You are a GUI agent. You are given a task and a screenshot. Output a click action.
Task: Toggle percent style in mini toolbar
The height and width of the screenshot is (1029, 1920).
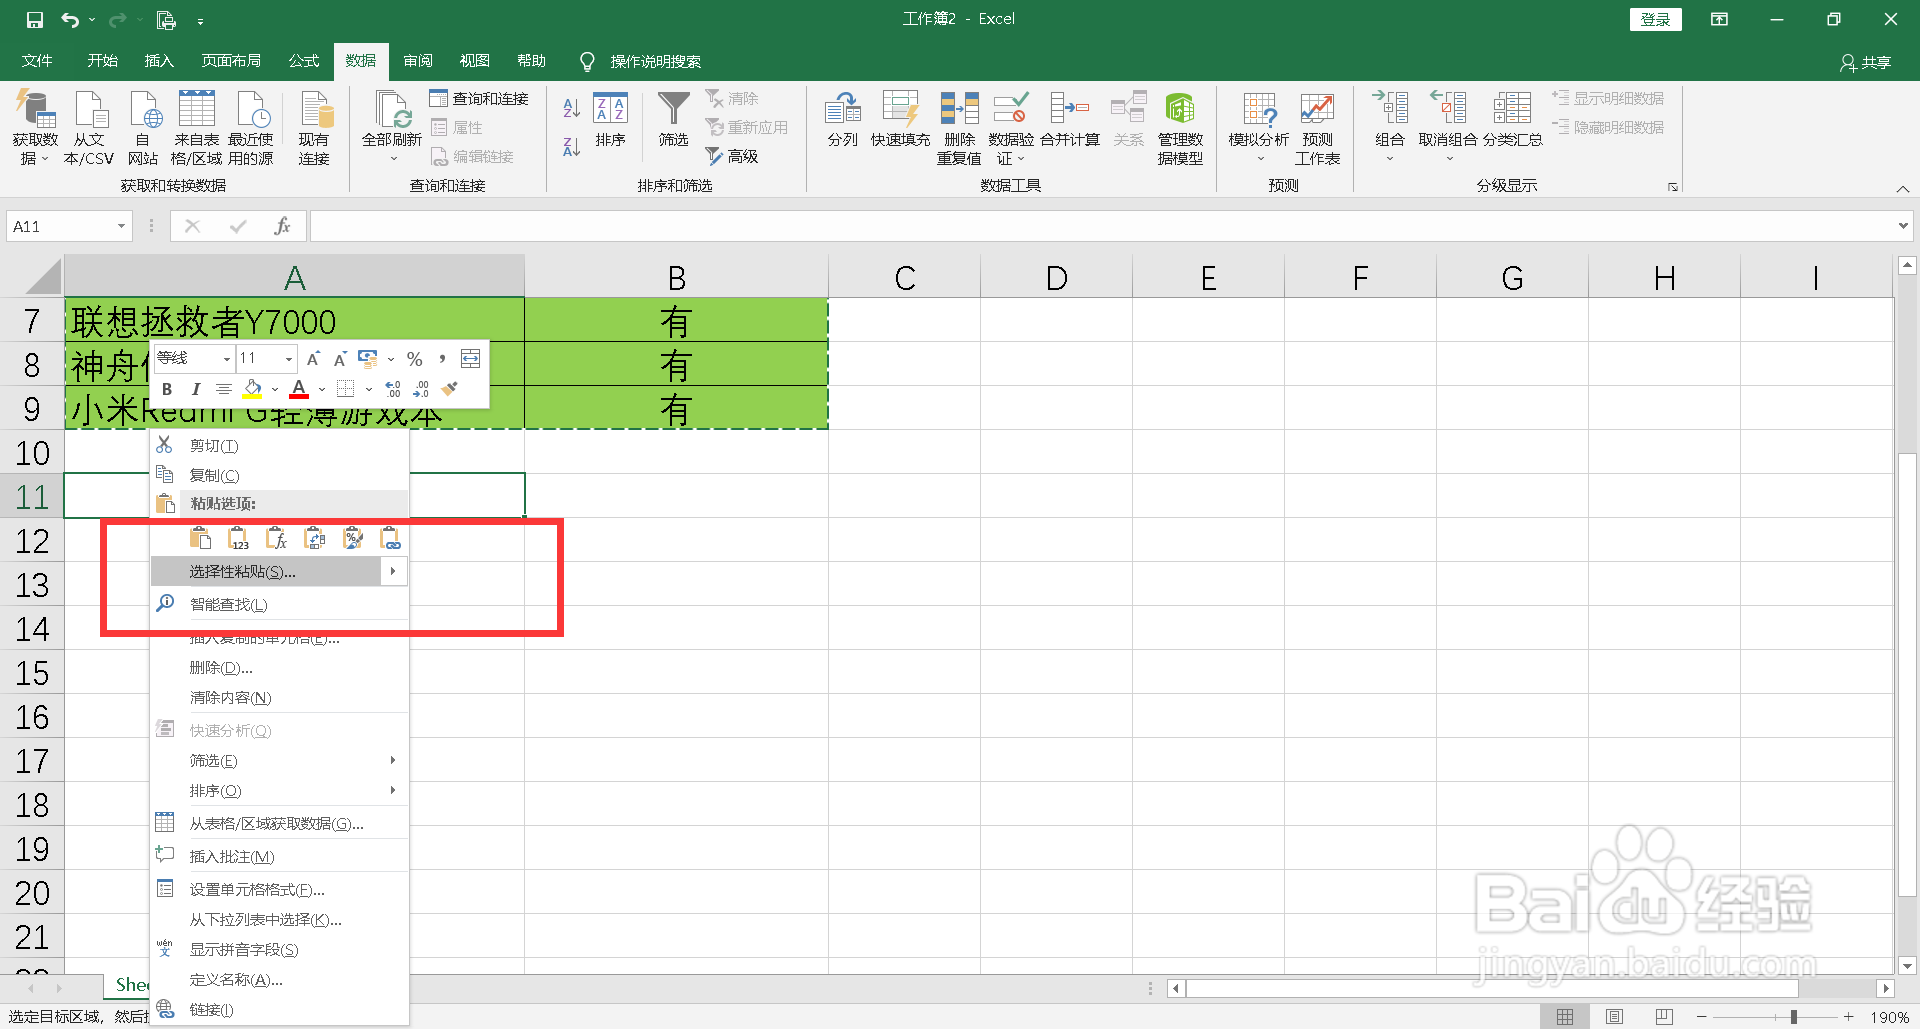tap(415, 358)
